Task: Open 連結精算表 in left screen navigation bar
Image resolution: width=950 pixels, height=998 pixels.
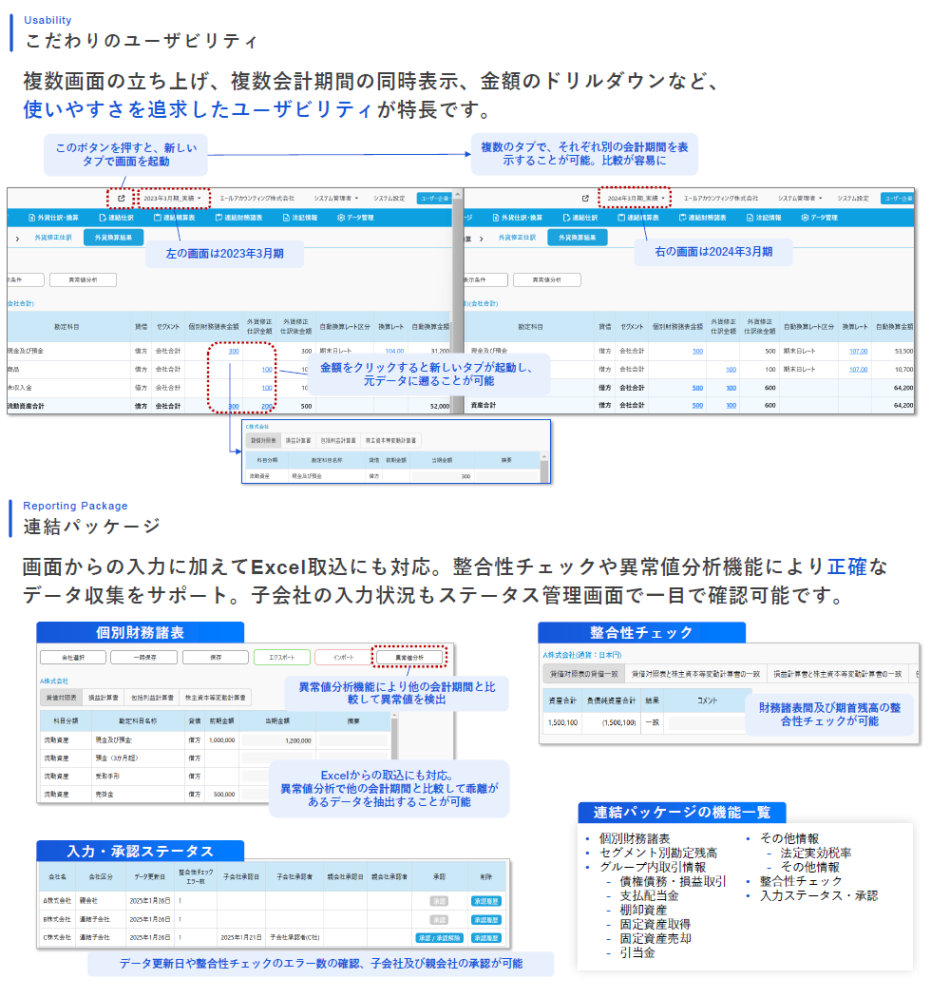Action: coord(174,217)
